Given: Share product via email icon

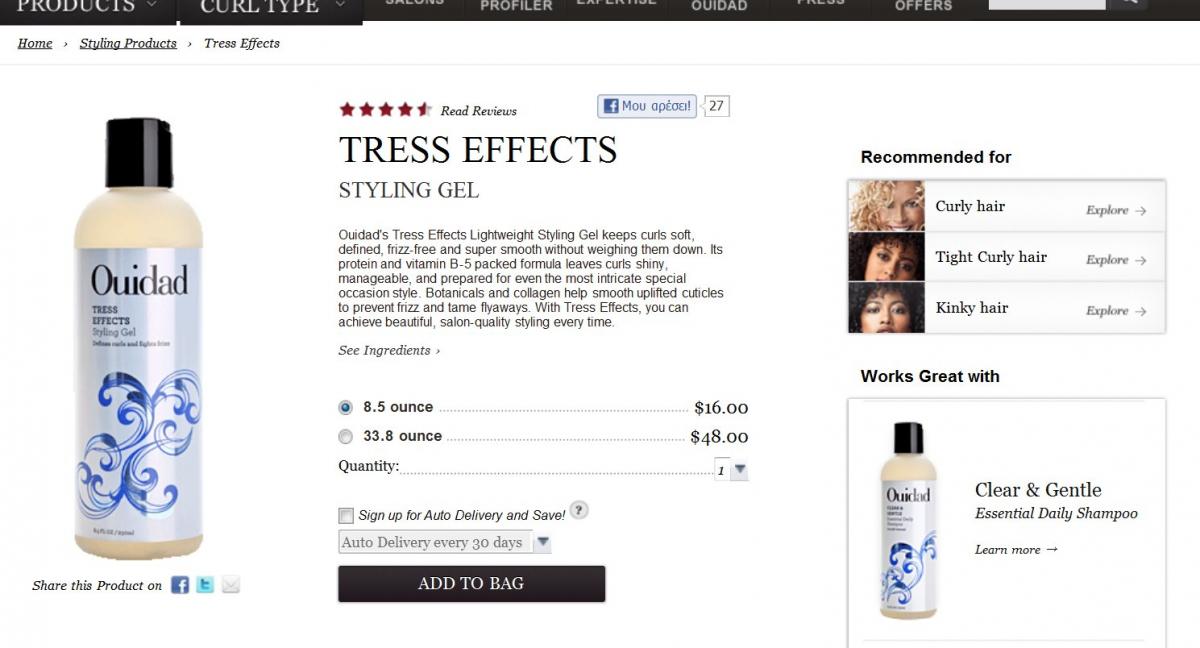Looking at the screenshot, I should pos(231,585).
